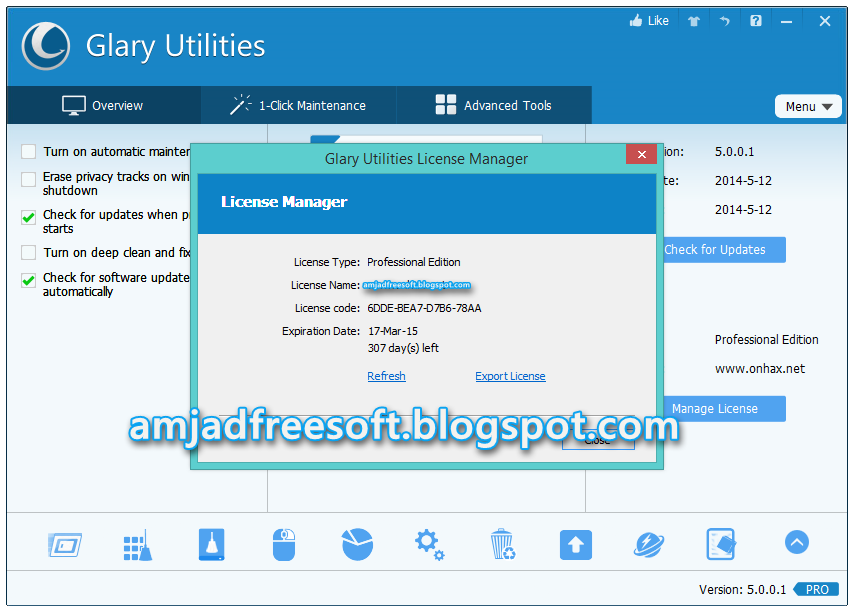Select the internet booster globe icon
The image size is (855, 612).
pos(648,544)
